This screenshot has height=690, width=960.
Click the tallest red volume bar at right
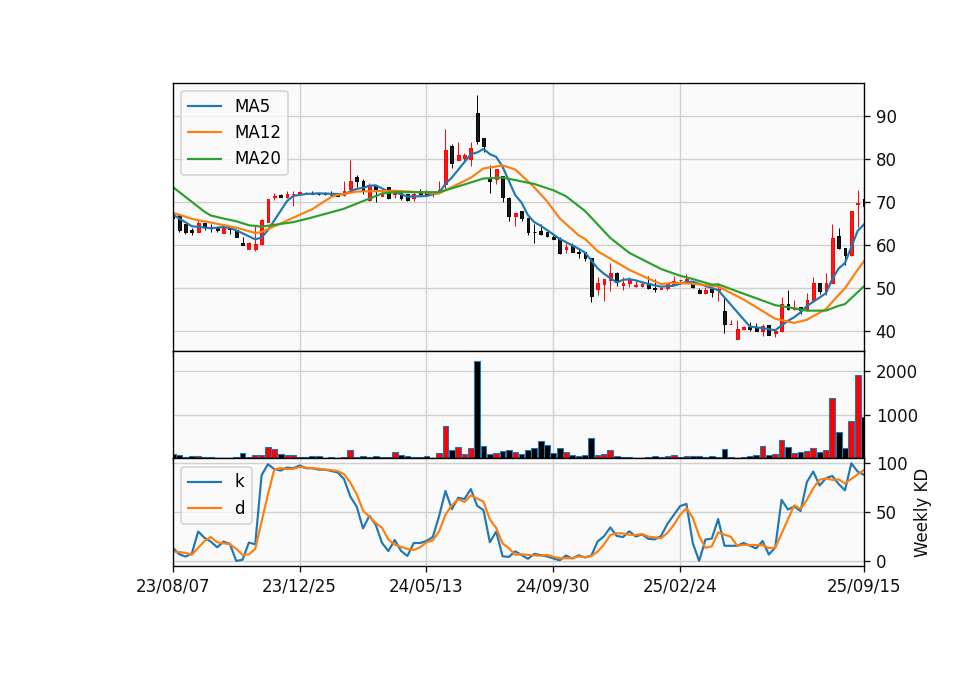[858, 417]
